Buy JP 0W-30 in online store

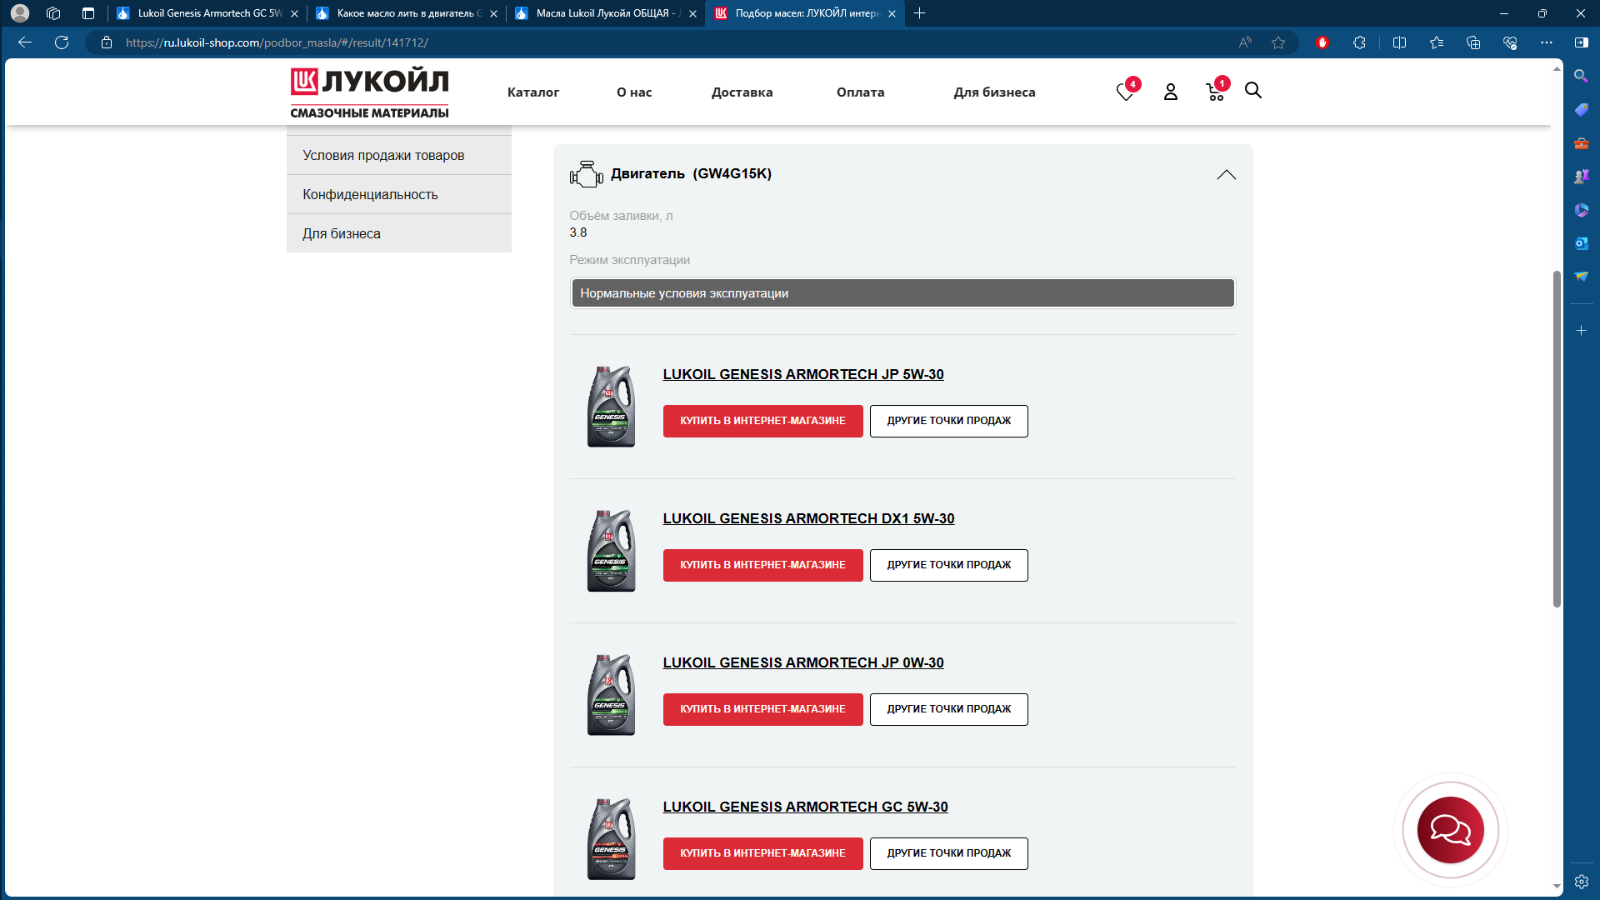point(763,709)
